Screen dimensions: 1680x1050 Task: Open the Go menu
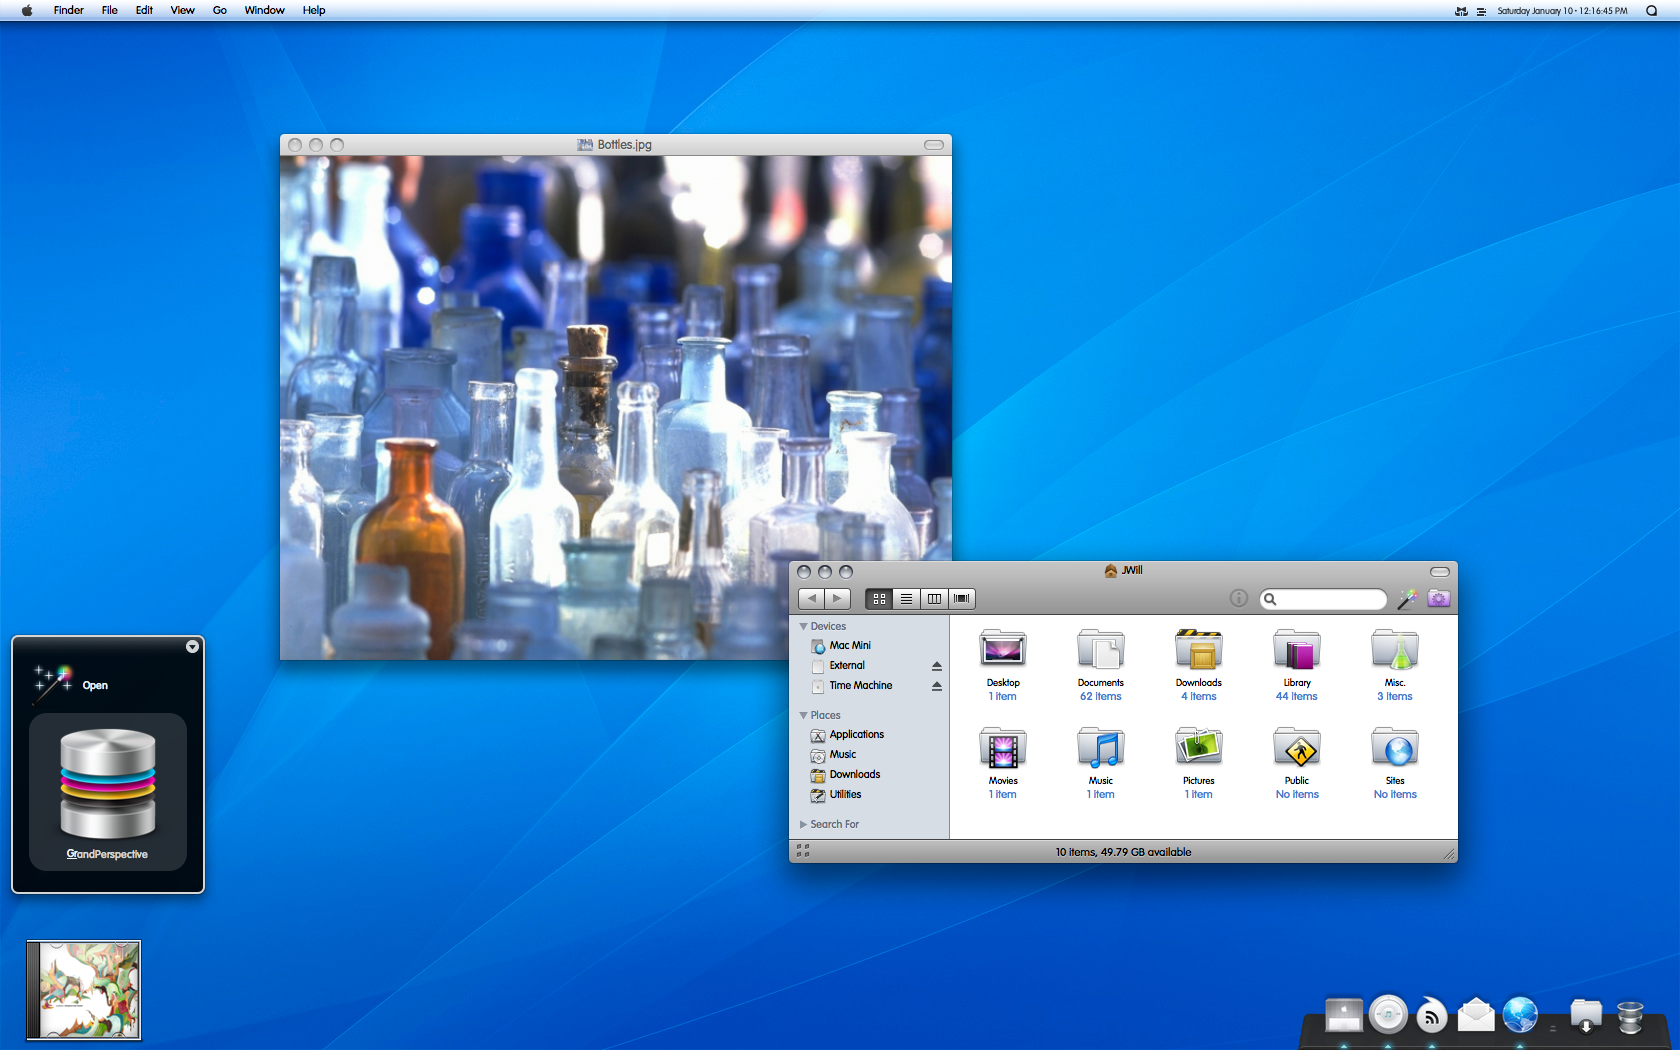point(220,10)
